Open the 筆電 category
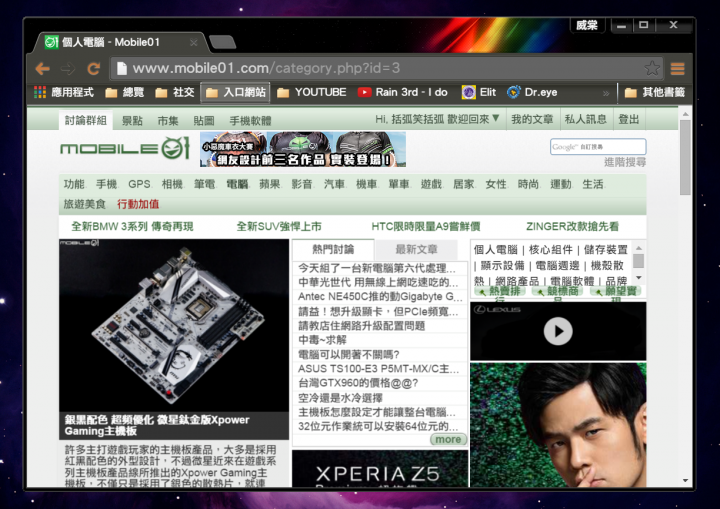Screen dimensions: 720x509 pyautogui.click(x=204, y=184)
